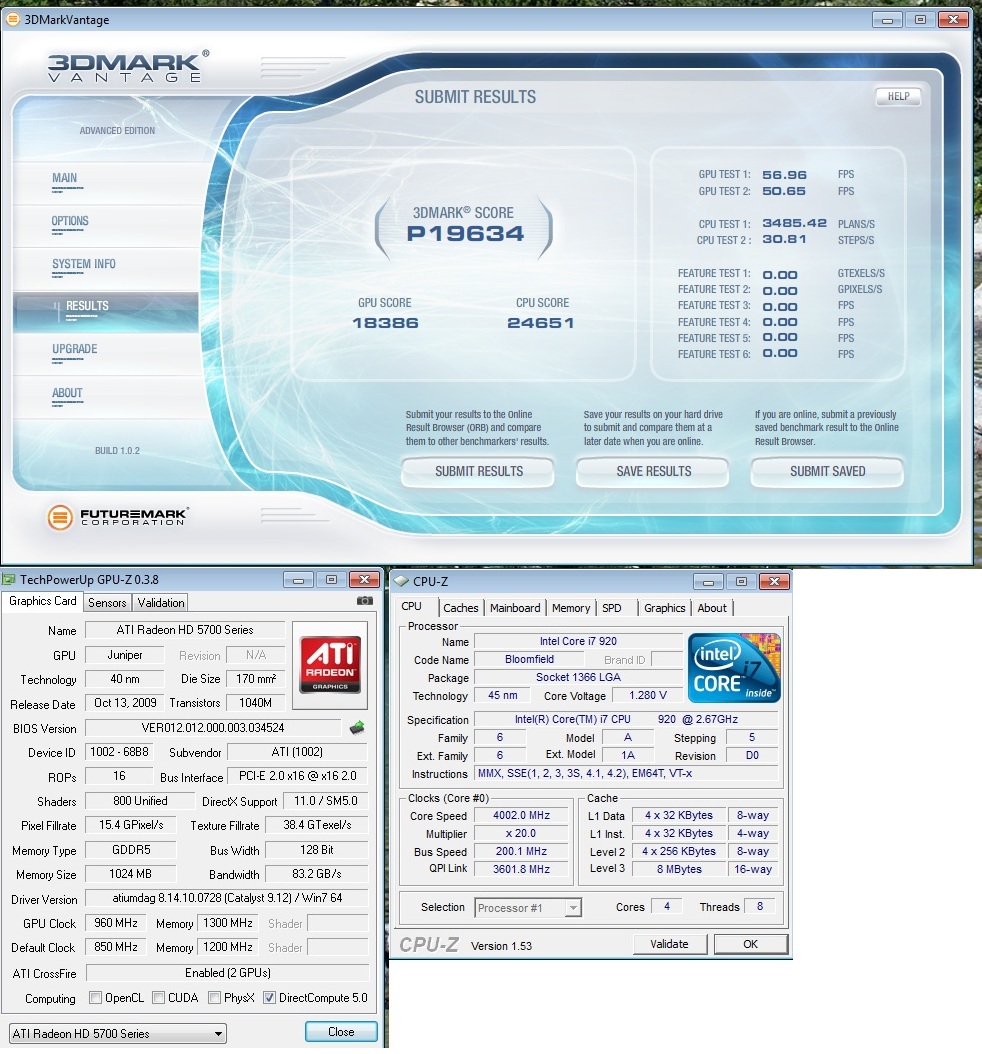Click the Core Speed 4002.0 MHz value
The height and width of the screenshot is (1054, 982).
(522, 815)
